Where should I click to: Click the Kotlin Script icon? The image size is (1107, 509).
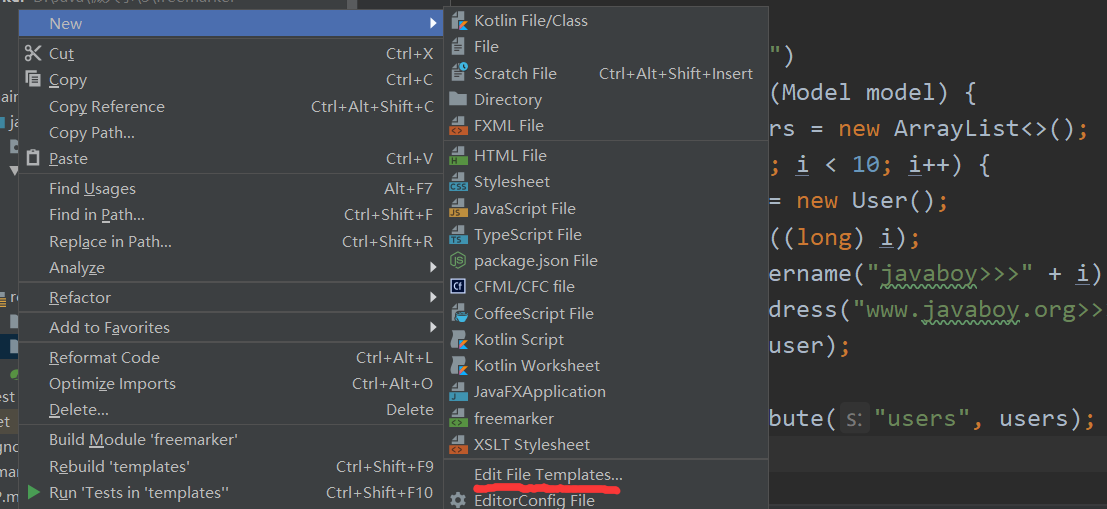(459, 340)
